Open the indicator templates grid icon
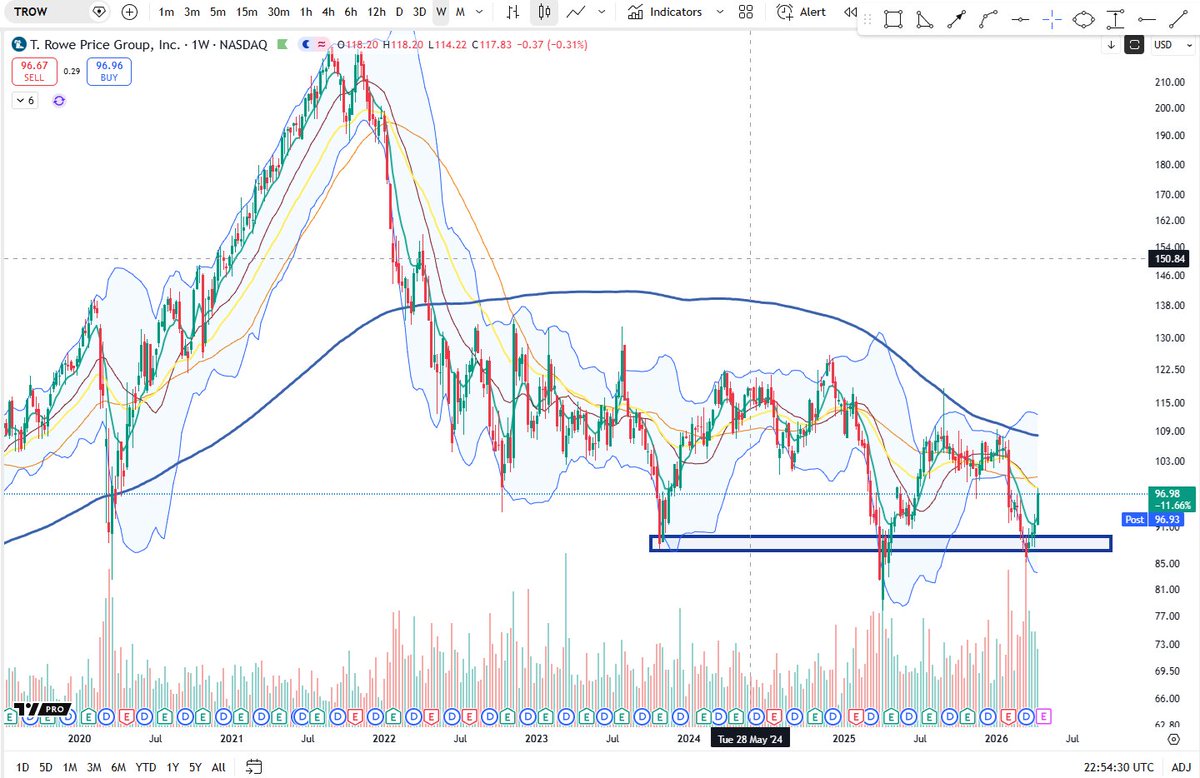The height and width of the screenshot is (778, 1200). 746,12
